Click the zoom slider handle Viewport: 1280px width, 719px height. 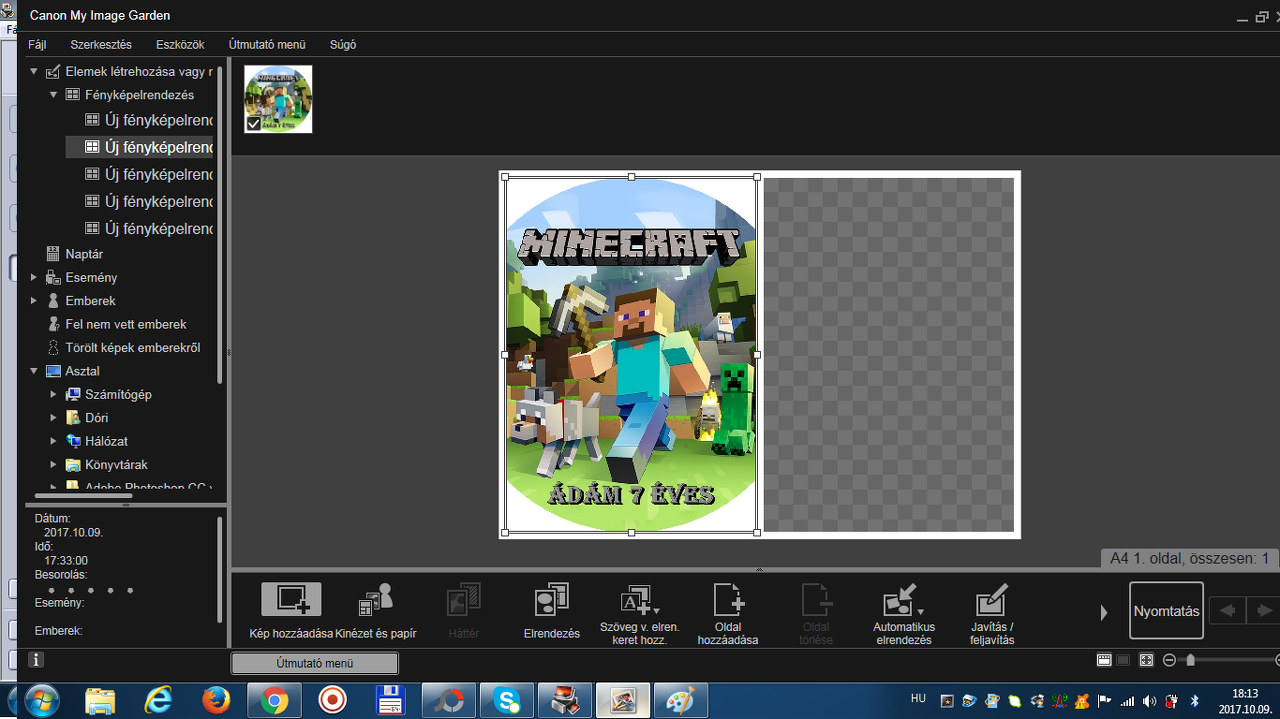[1189, 660]
